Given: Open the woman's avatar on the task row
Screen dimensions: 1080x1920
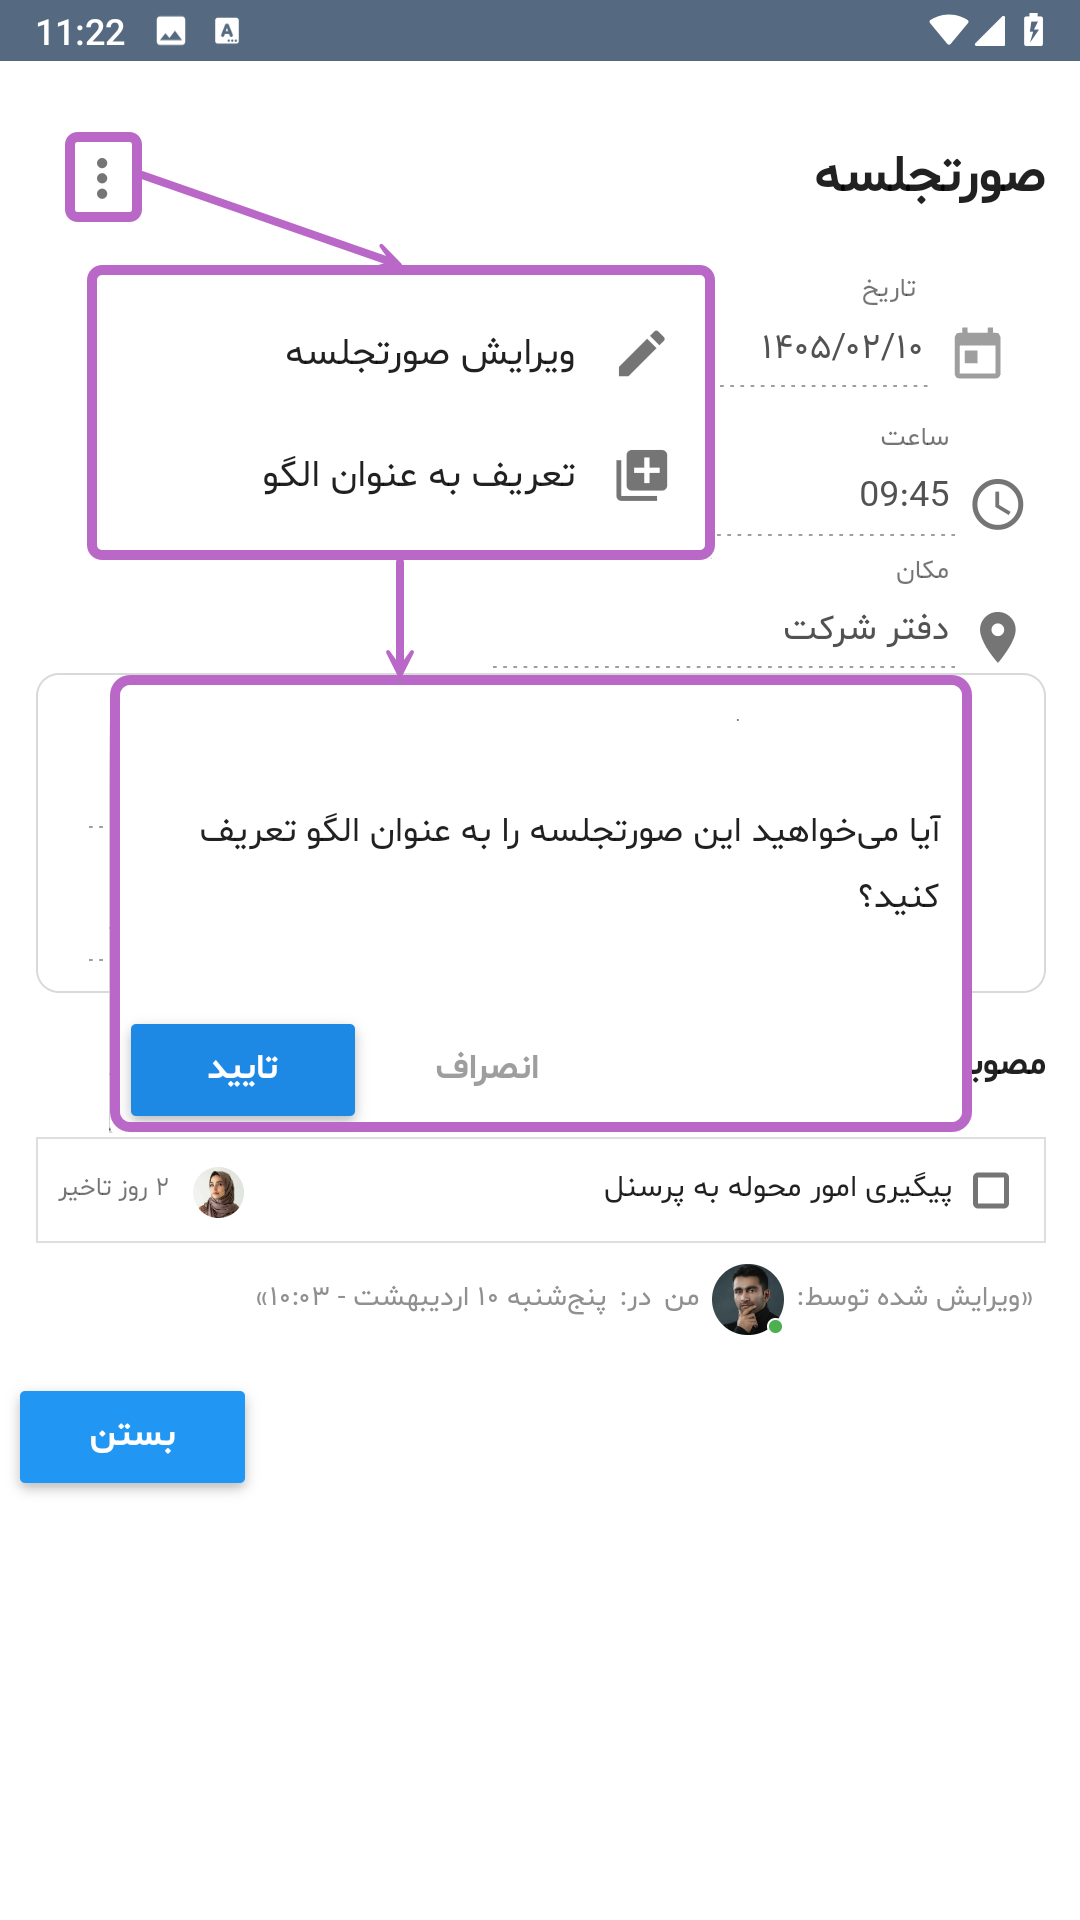Looking at the screenshot, I should click(x=218, y=1192).
